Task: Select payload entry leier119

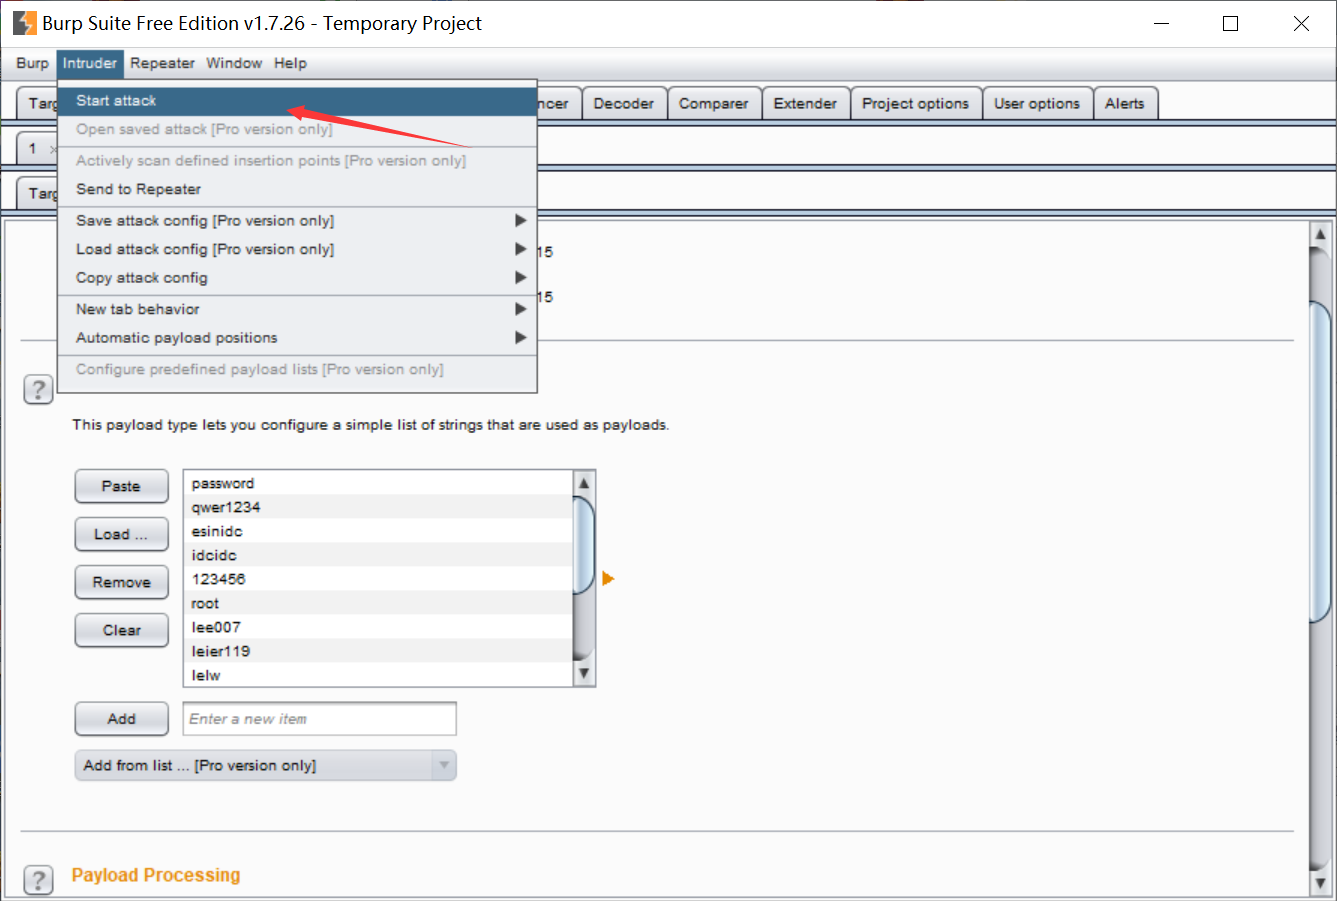Action: click(x=378, y=651)
